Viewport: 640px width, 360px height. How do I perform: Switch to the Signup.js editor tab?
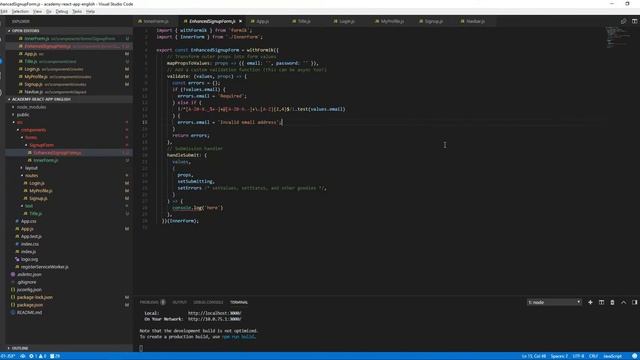point(432,21)
